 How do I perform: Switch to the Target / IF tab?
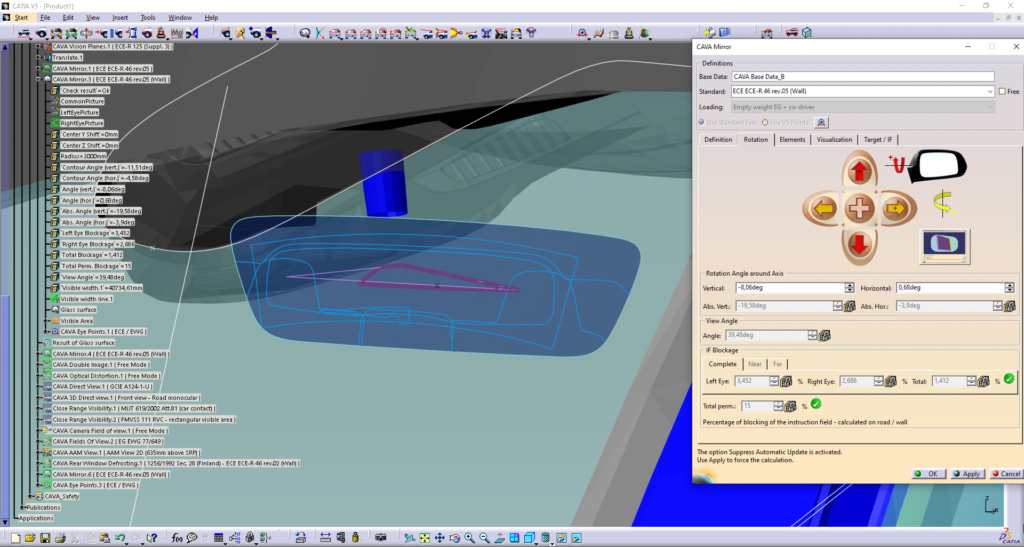[878, 140]
